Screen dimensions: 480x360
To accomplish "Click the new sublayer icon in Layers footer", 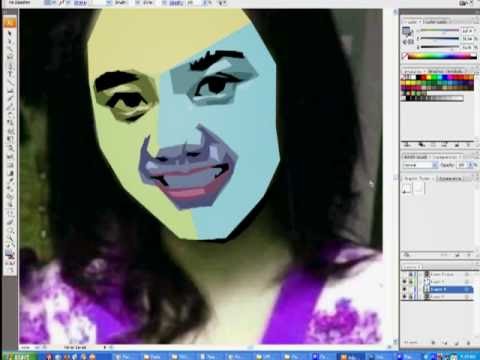I will pyautogui.click(x=445, y=343).
